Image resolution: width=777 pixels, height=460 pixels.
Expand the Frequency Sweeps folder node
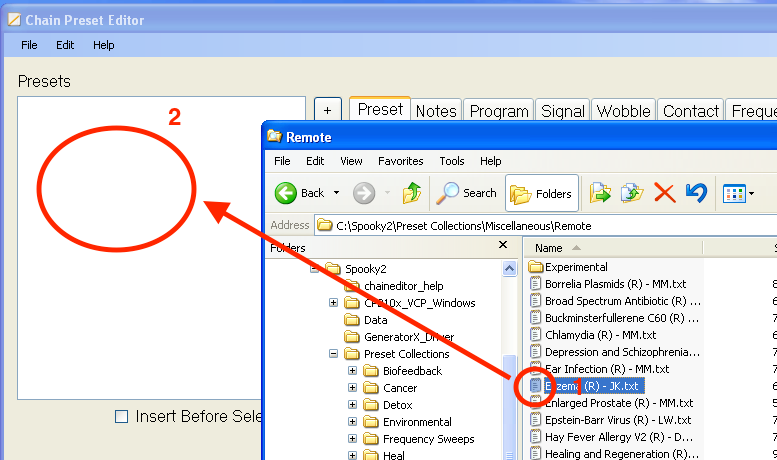point(352,439)
